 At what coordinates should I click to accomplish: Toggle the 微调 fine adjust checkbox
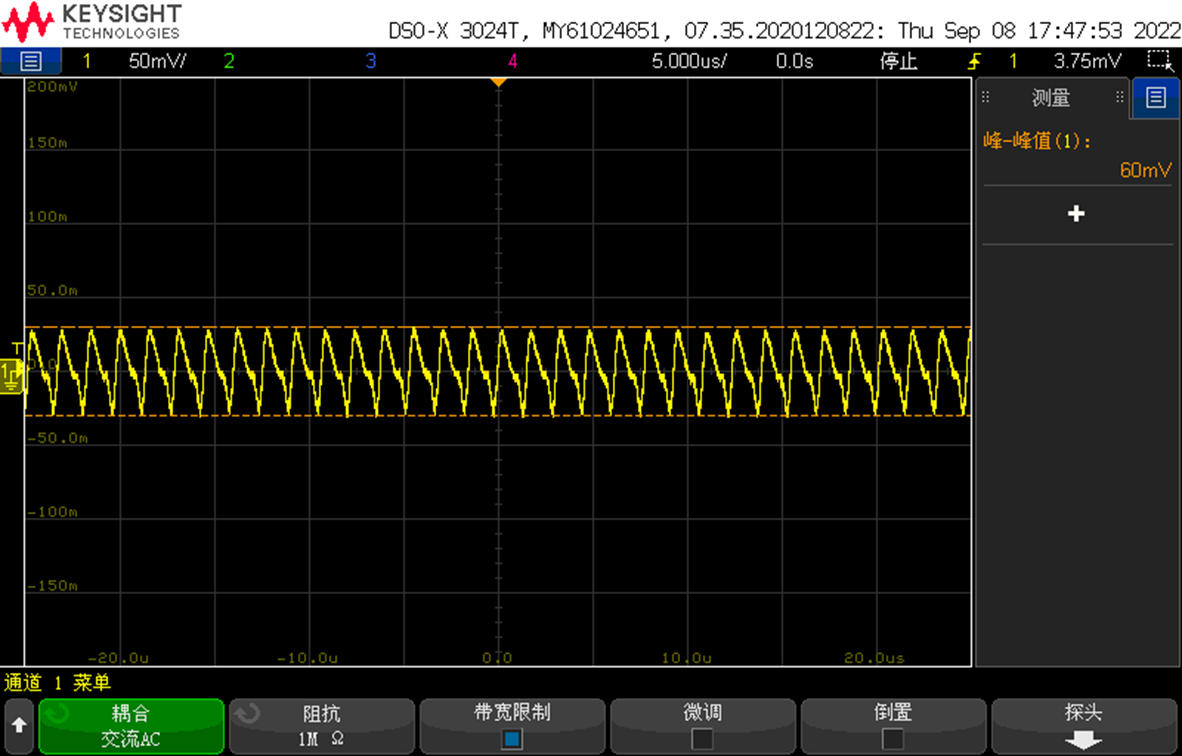[703, 739]
